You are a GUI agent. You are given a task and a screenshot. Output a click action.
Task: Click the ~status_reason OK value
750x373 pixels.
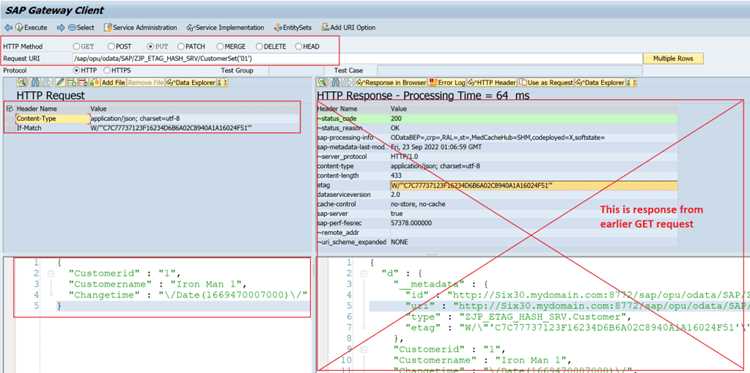(x=395, y=128)
